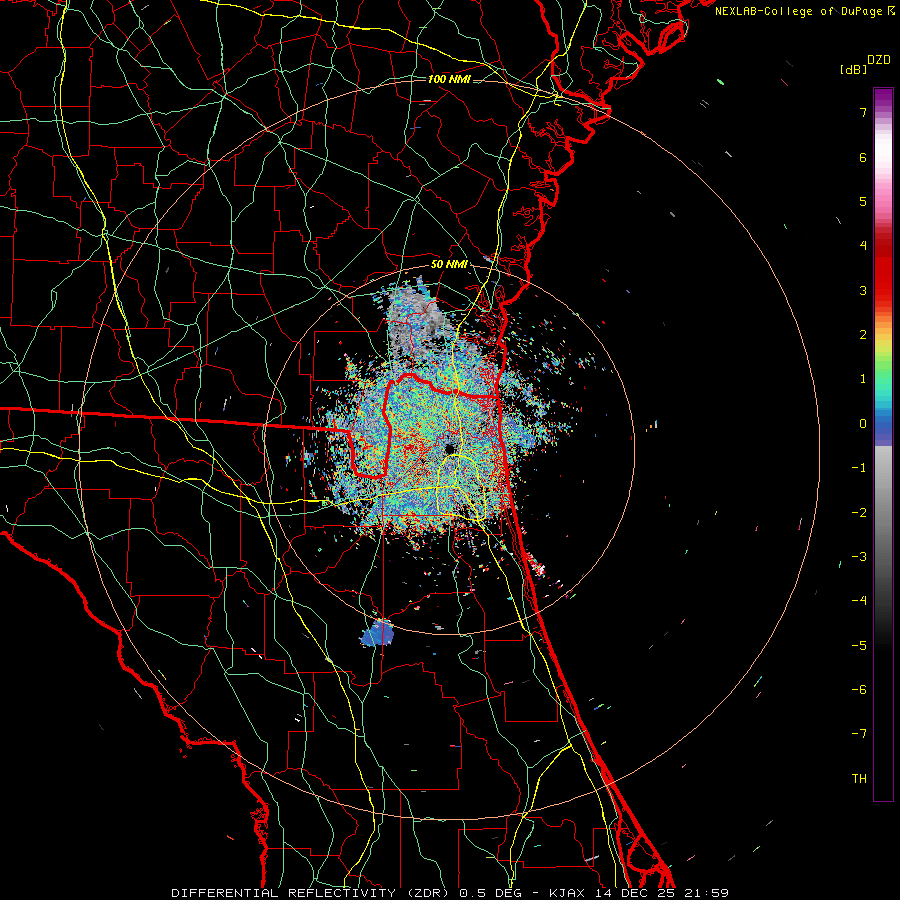
Task: Click the 1 value on the dB scale
Action: [x=863, y=379]
